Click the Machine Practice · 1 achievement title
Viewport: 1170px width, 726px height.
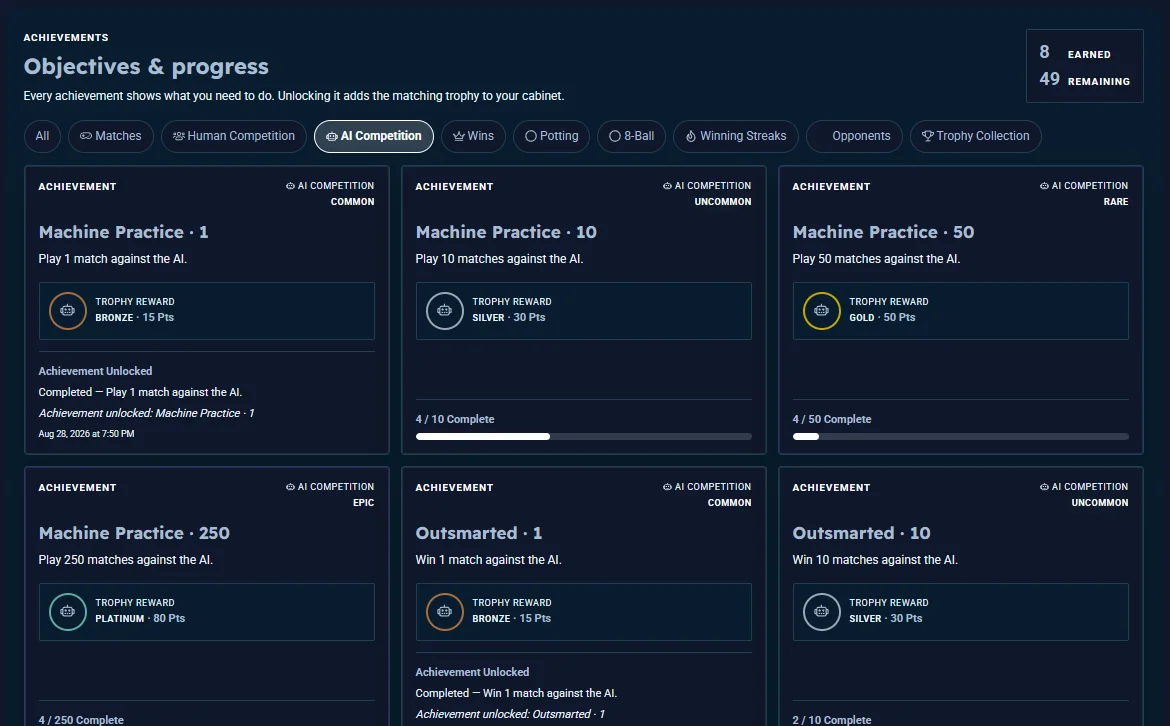124,232
